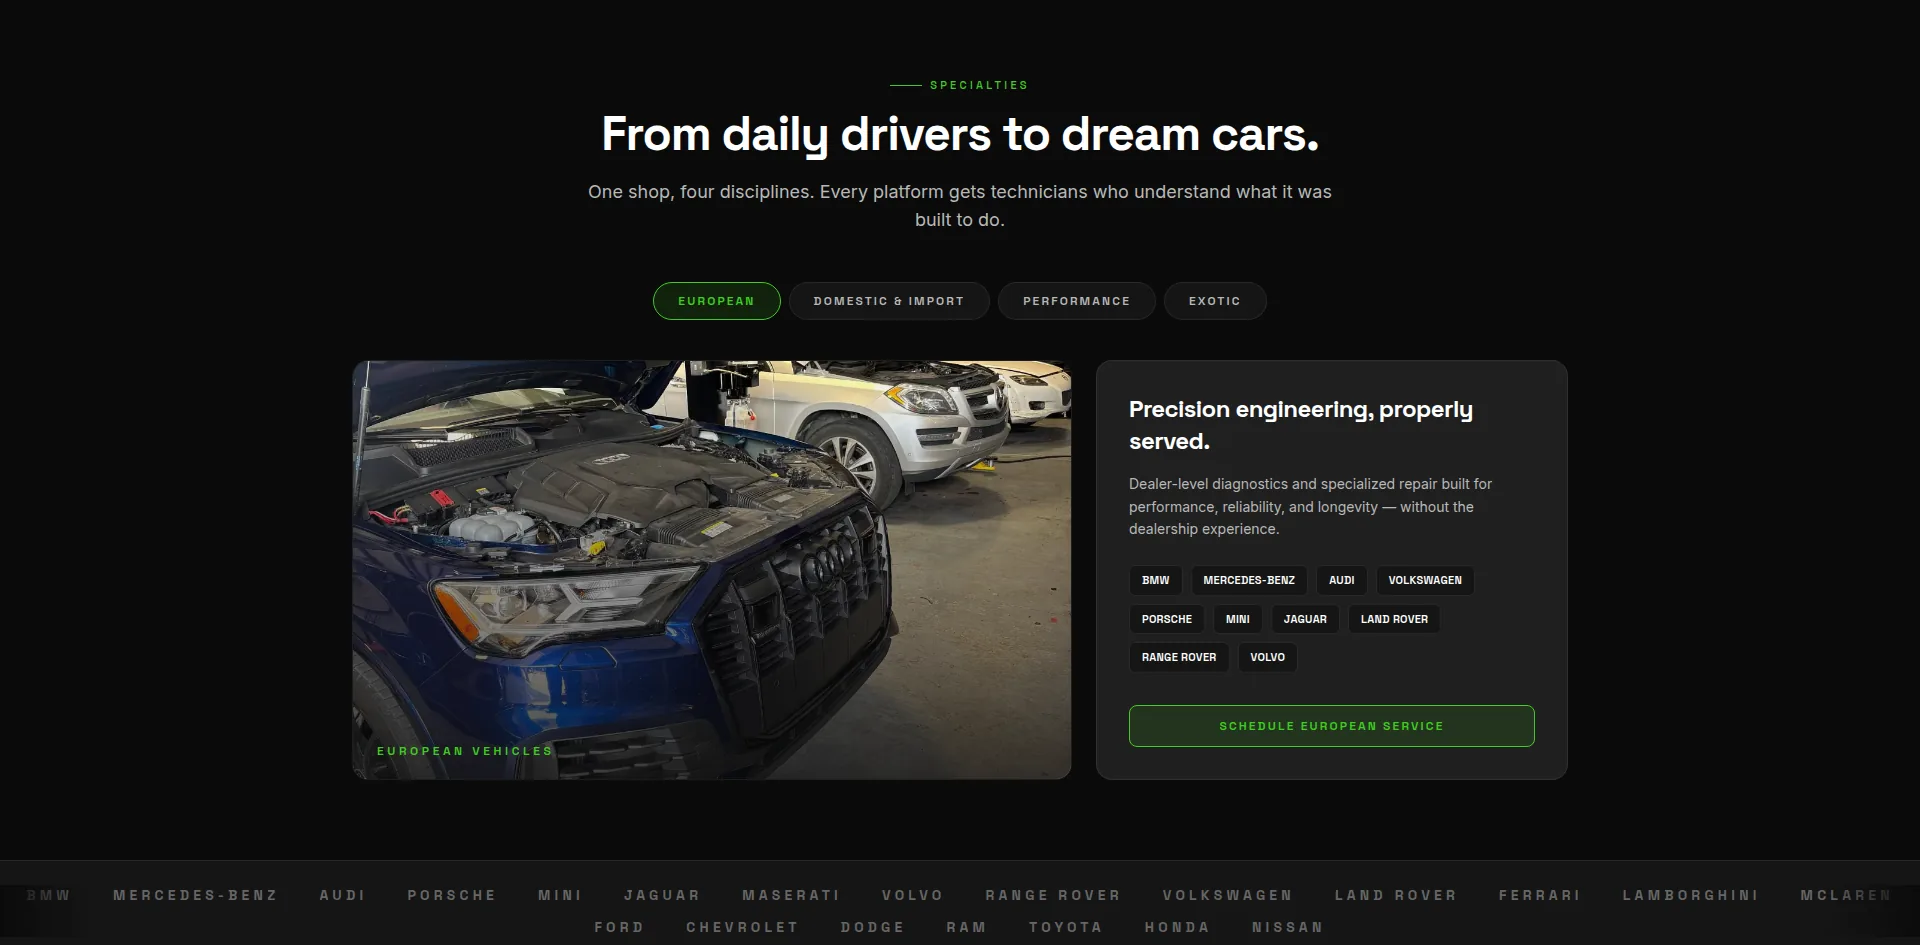Click the 'European Vehicles' caption on the photo

coord(464,751)
